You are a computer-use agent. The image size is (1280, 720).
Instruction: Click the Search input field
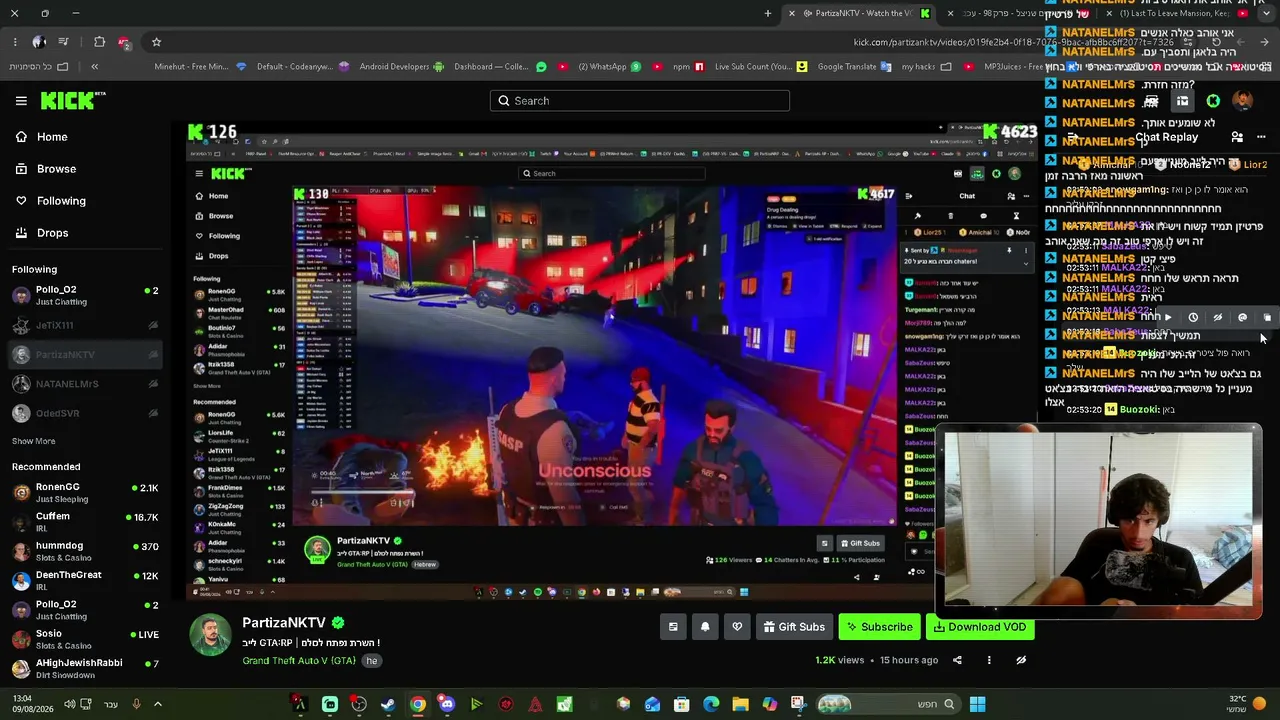pos(640,101)
